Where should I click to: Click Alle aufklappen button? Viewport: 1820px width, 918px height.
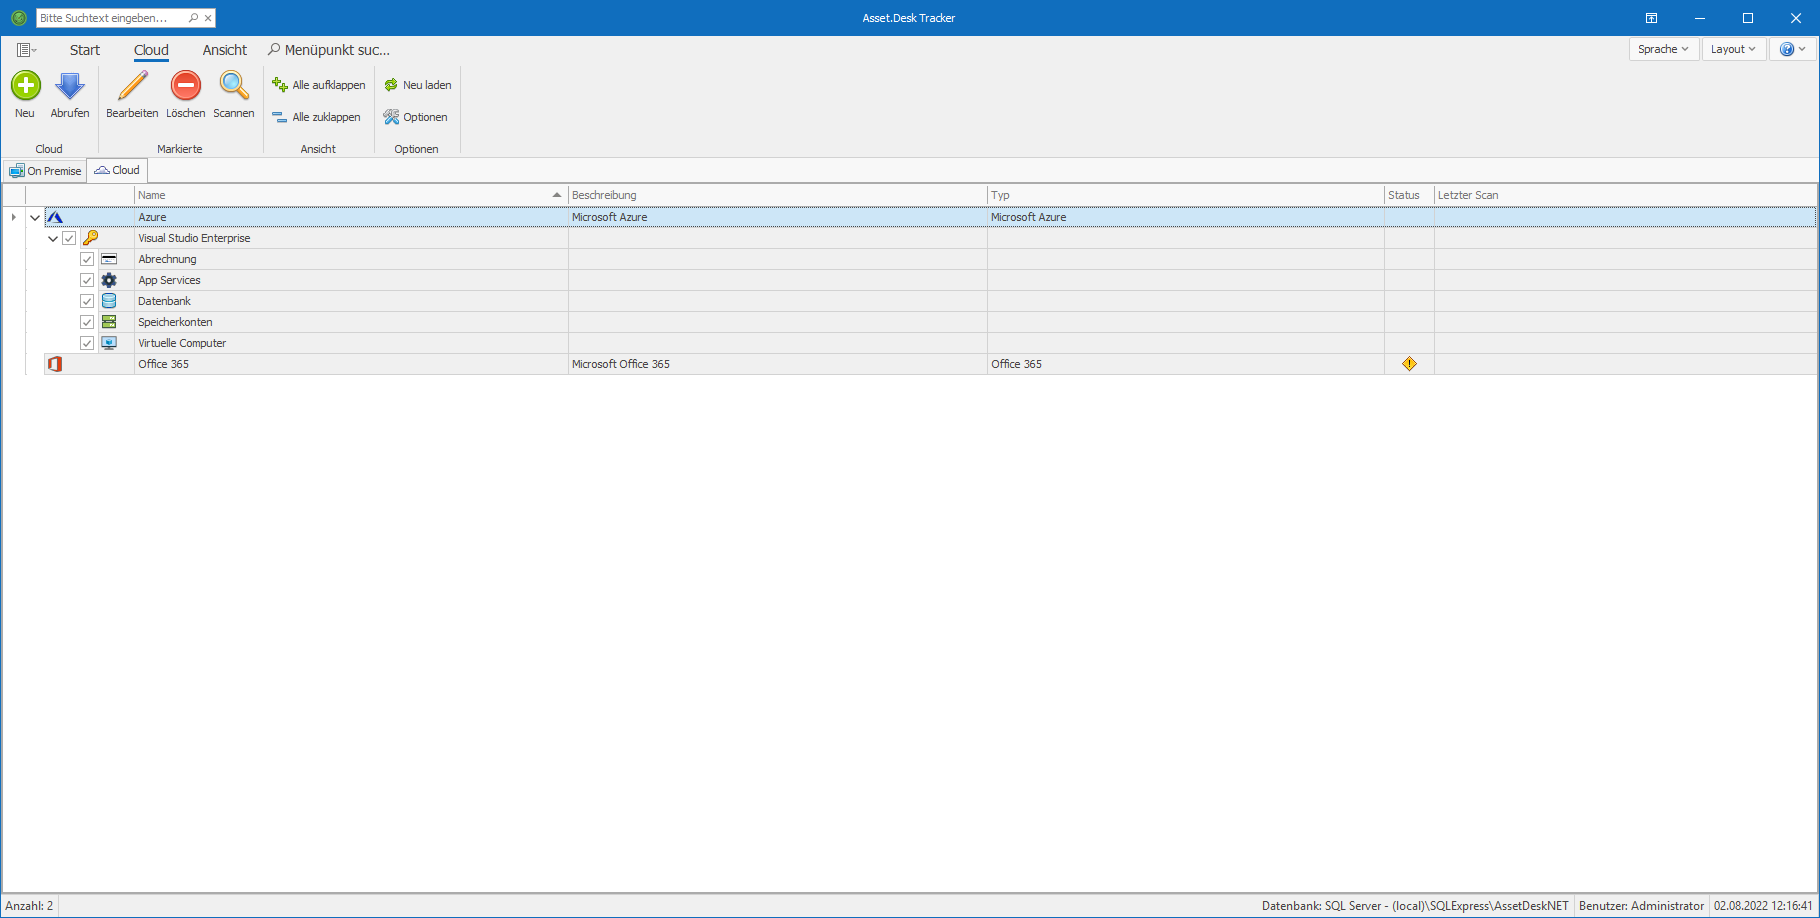pyautogui.click(x=319, y=85)
